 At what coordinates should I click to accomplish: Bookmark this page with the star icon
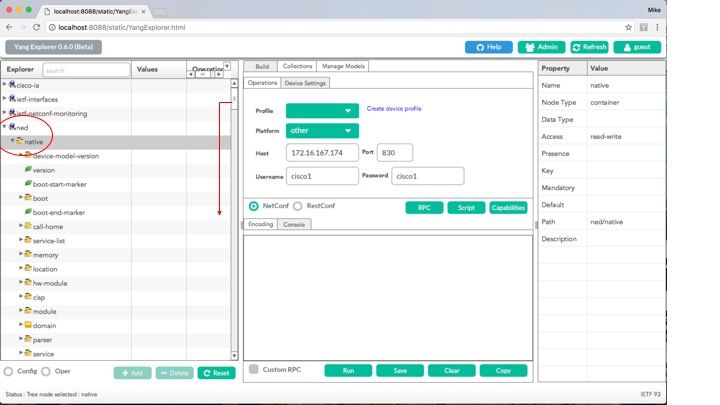[x=629, y=27]
